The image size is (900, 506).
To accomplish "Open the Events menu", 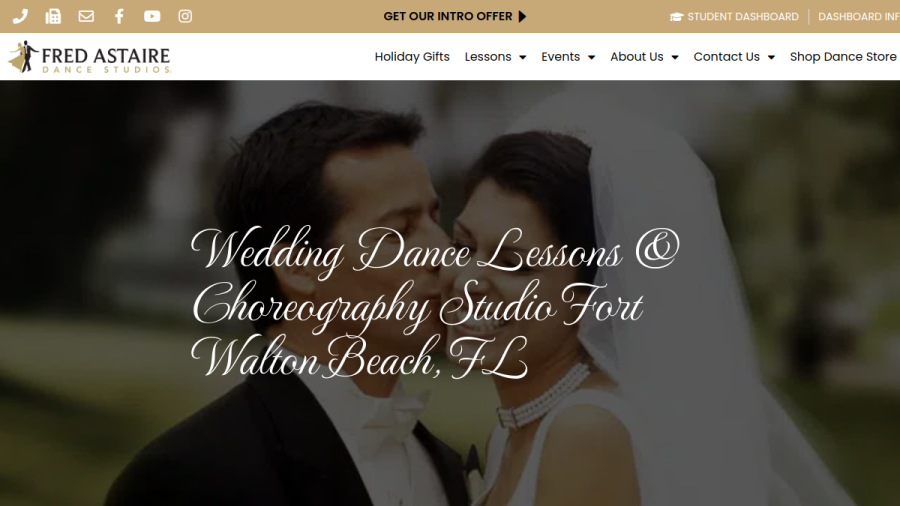I will [x=561, y=57].
